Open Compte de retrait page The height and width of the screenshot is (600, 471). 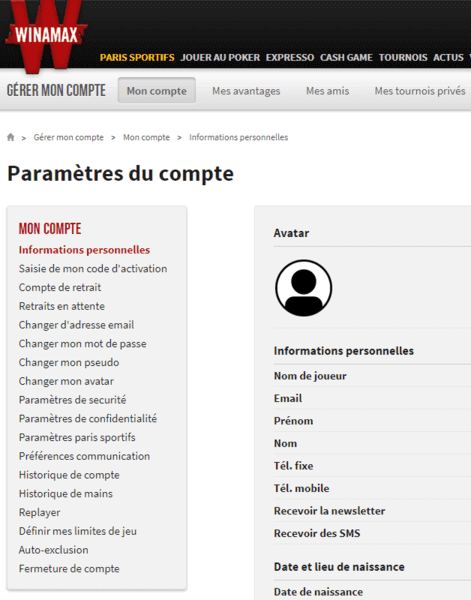click(60, 287)
